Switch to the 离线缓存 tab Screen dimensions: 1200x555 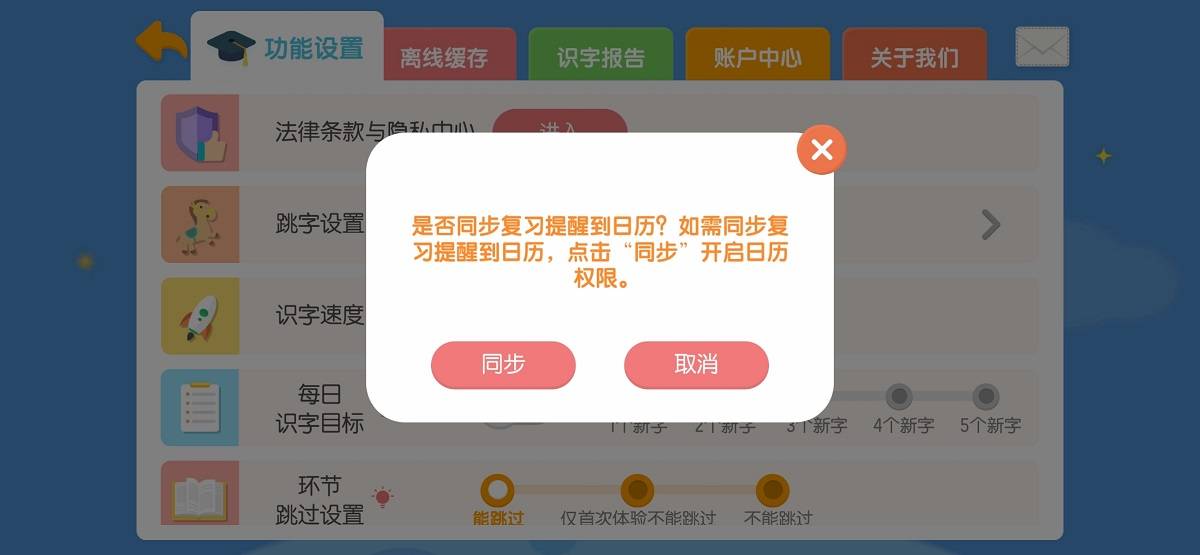click(444, 57)
